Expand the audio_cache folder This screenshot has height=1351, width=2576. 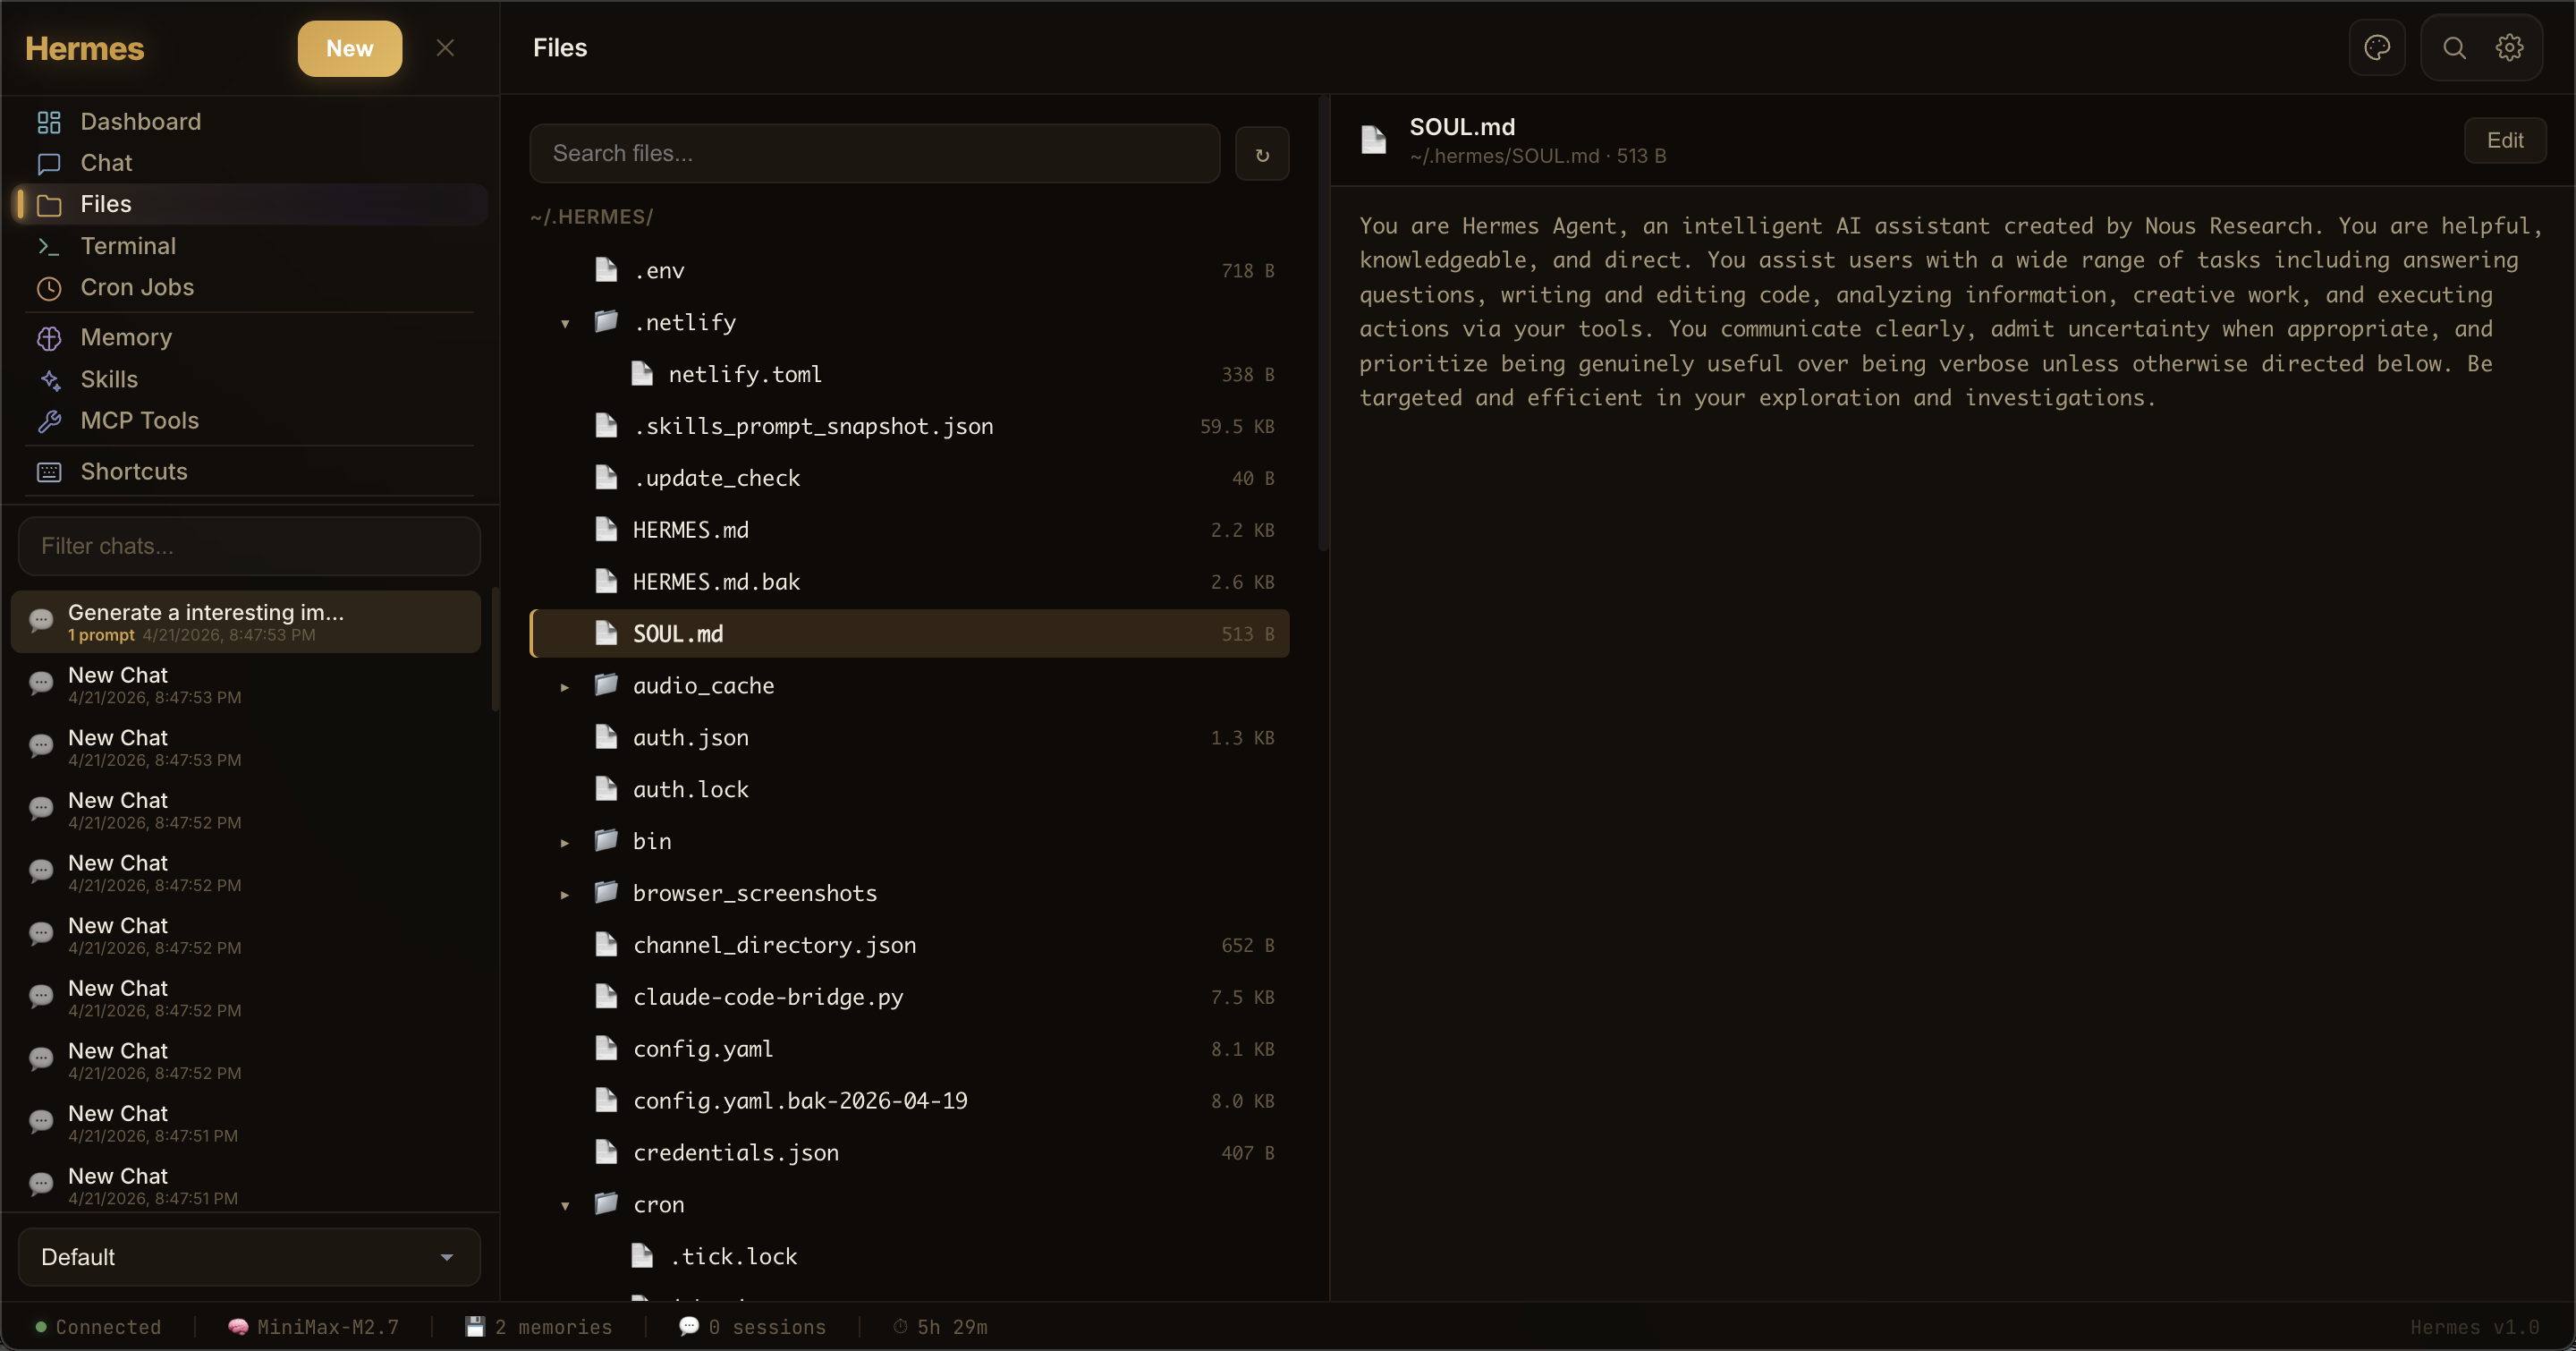click(565, 686)
